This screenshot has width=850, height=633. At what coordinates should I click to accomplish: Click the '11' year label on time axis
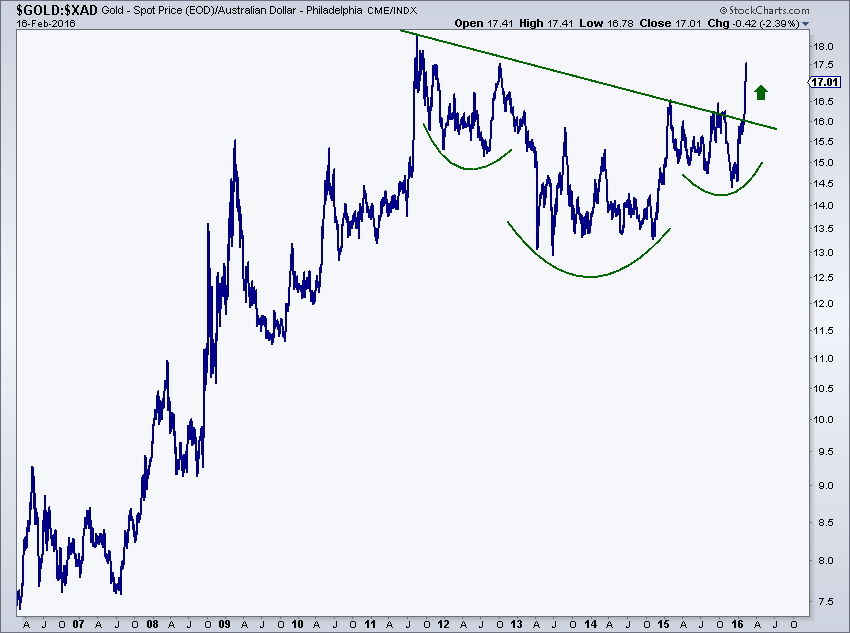point(370,624)
